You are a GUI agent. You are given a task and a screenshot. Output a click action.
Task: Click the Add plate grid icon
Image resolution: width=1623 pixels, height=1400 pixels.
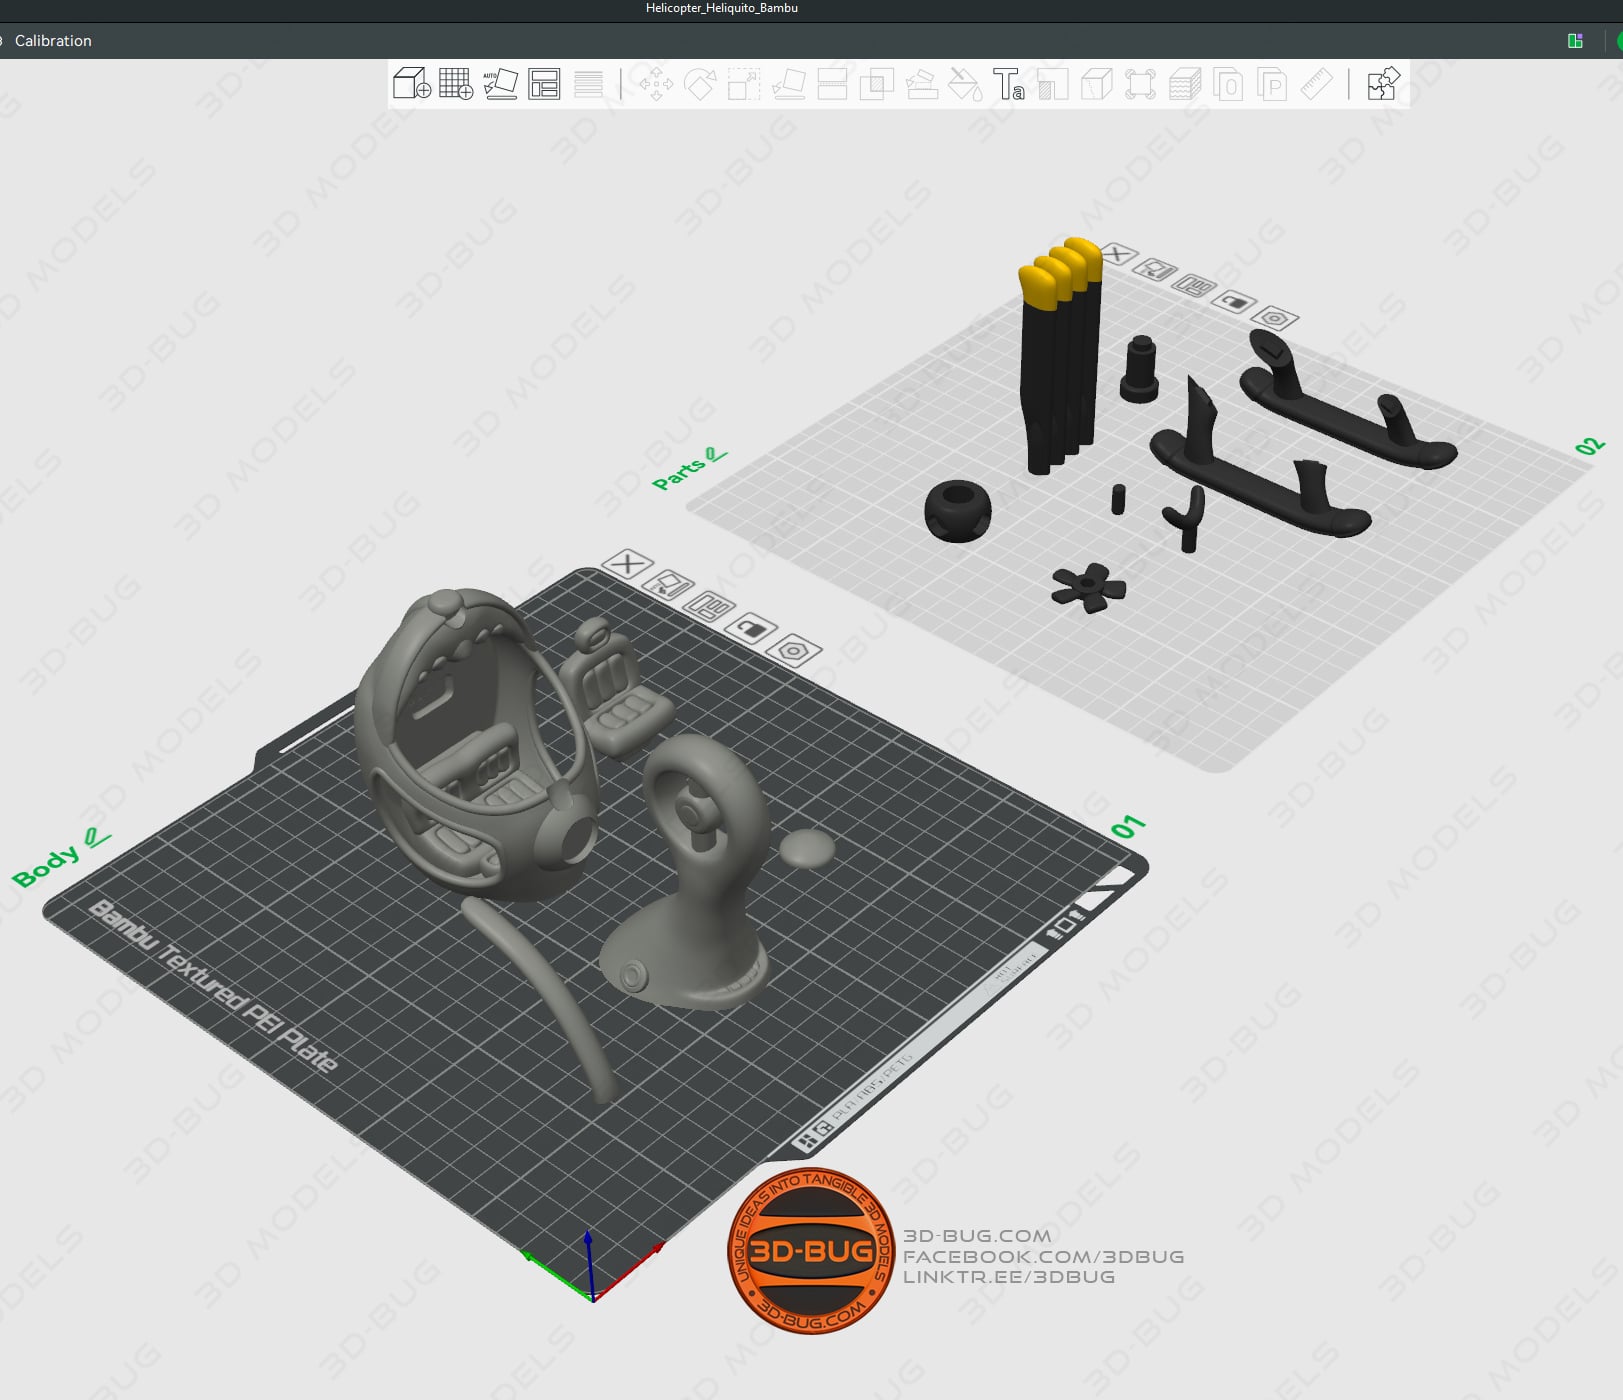[456, 84]
